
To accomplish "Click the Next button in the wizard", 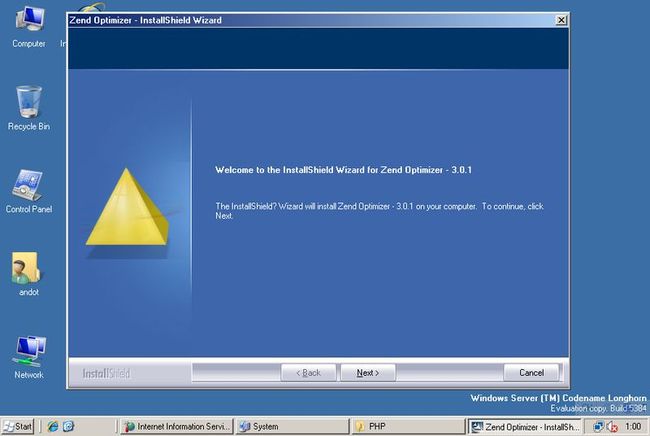I will pyautogui.click(x=368, y=373).
